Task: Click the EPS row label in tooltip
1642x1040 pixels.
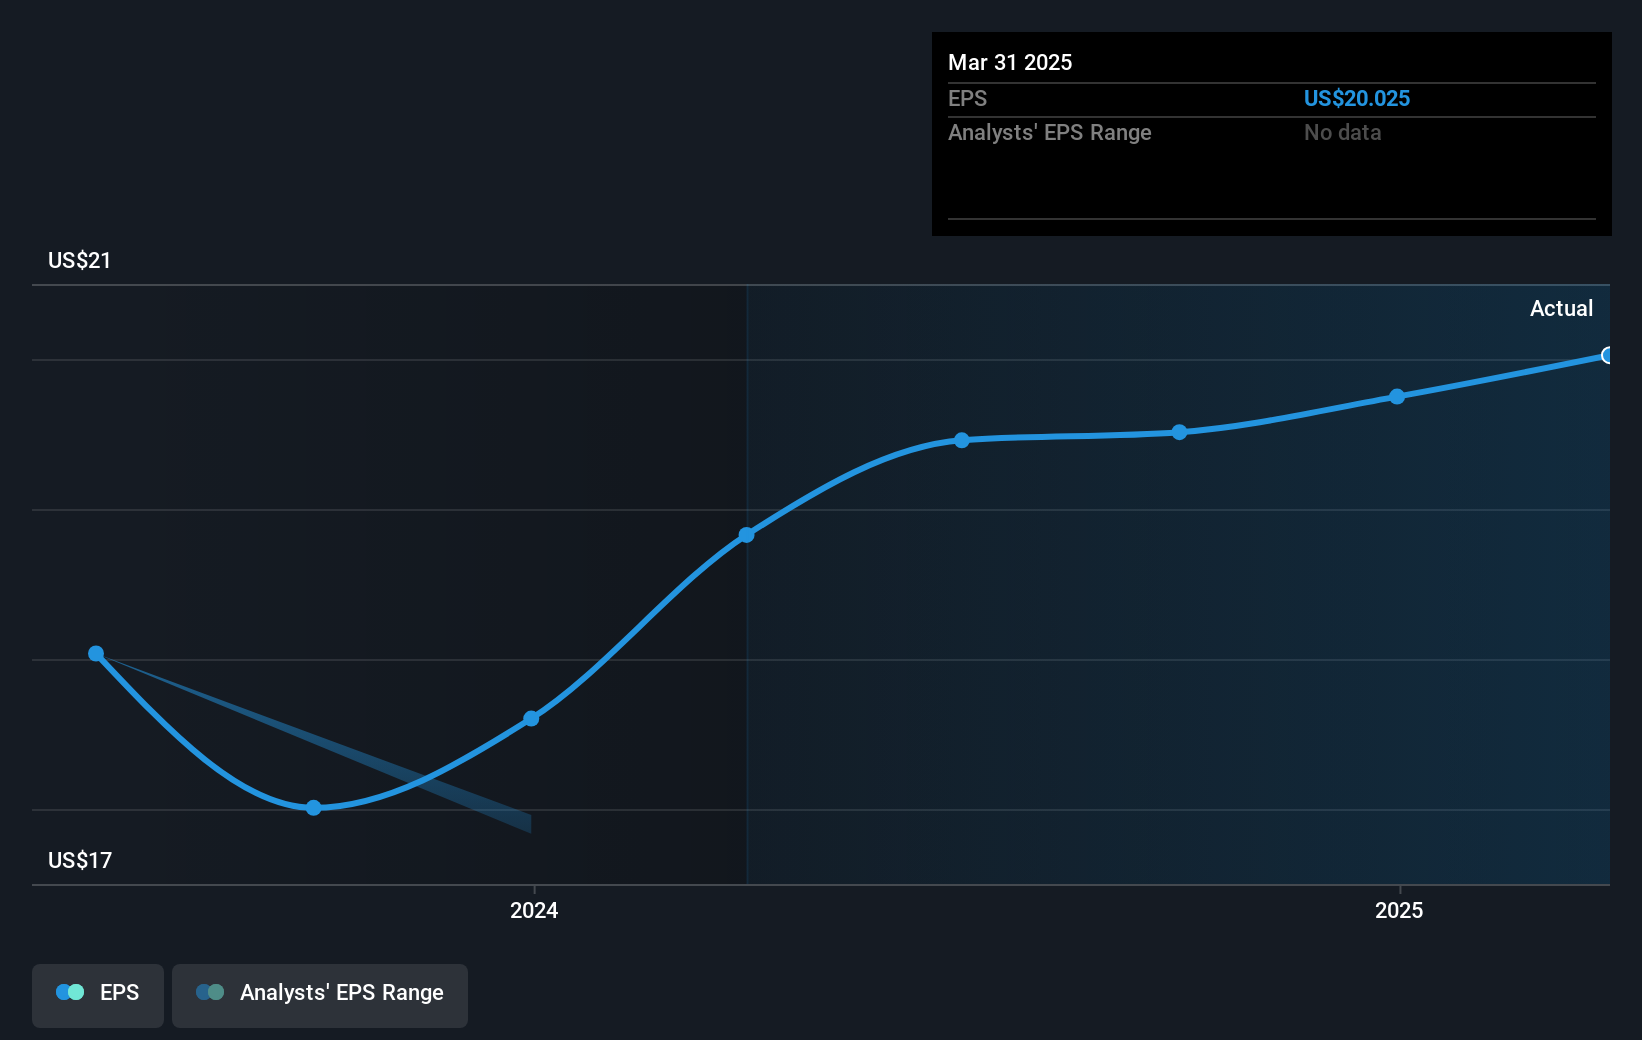Action: [967, 98]
